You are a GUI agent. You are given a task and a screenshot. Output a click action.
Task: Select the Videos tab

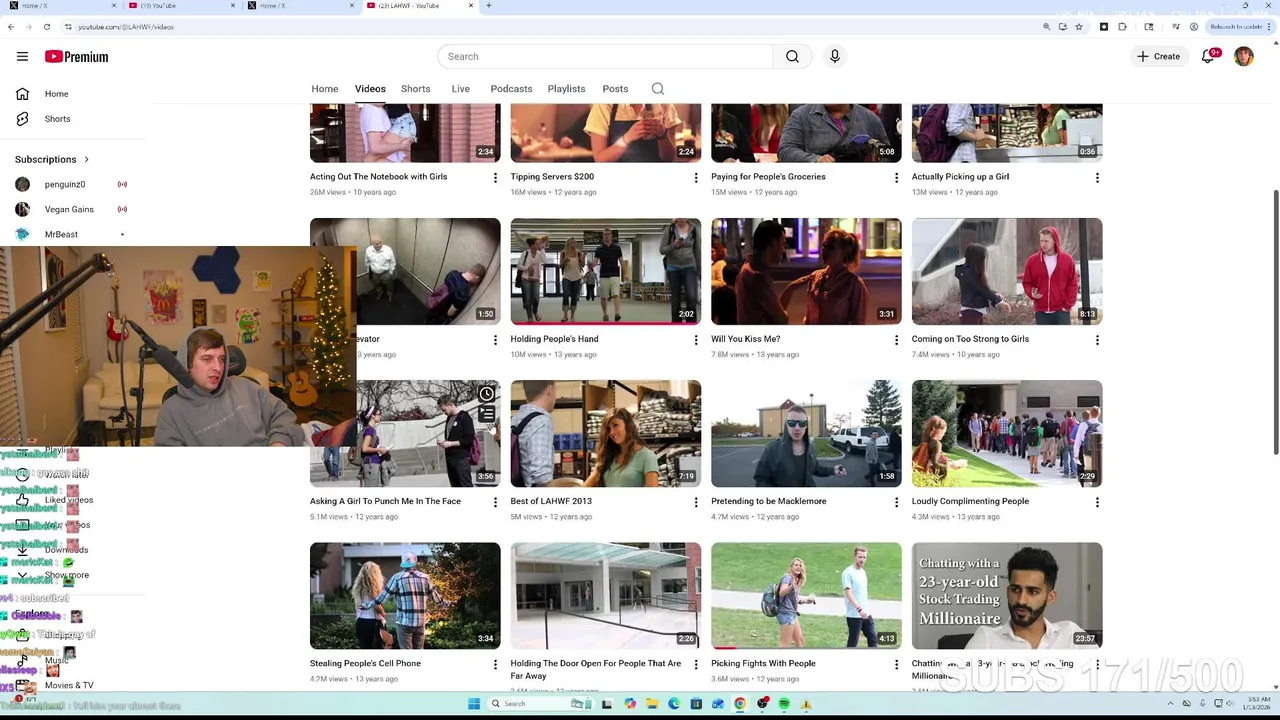pyautogui.click(x=370, y=89)
